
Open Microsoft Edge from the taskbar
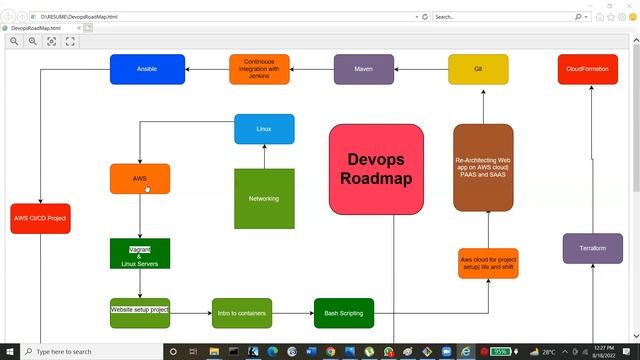pyautogui.click(x=272, y=351)
